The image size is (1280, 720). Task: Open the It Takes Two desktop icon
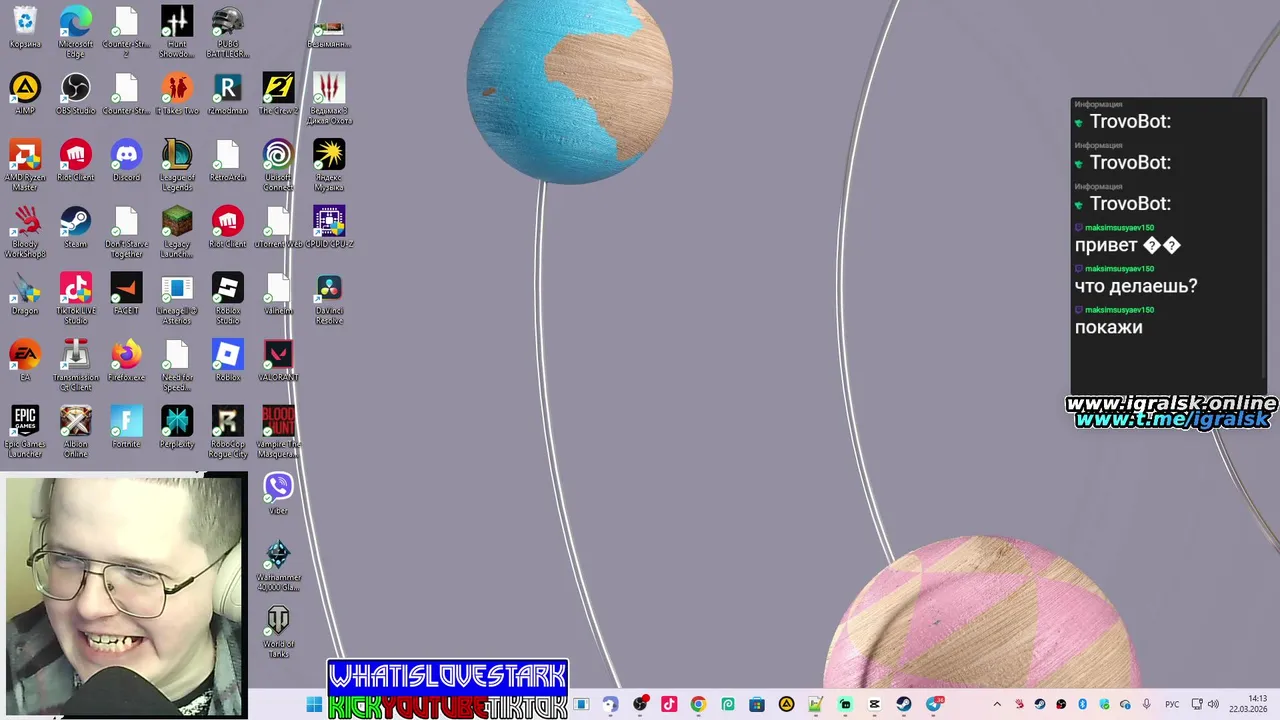[x=177, y=94]
